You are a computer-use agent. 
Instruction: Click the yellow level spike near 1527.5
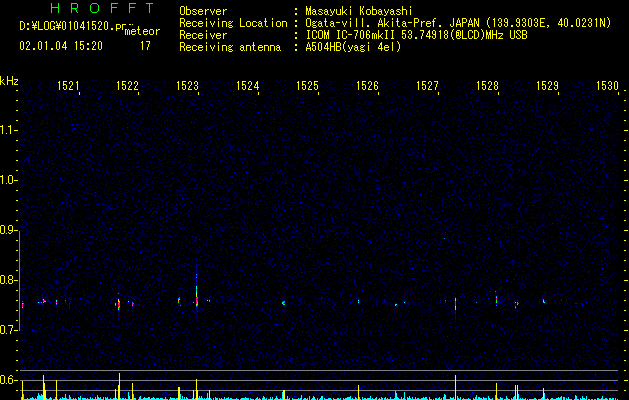(456, 387)
